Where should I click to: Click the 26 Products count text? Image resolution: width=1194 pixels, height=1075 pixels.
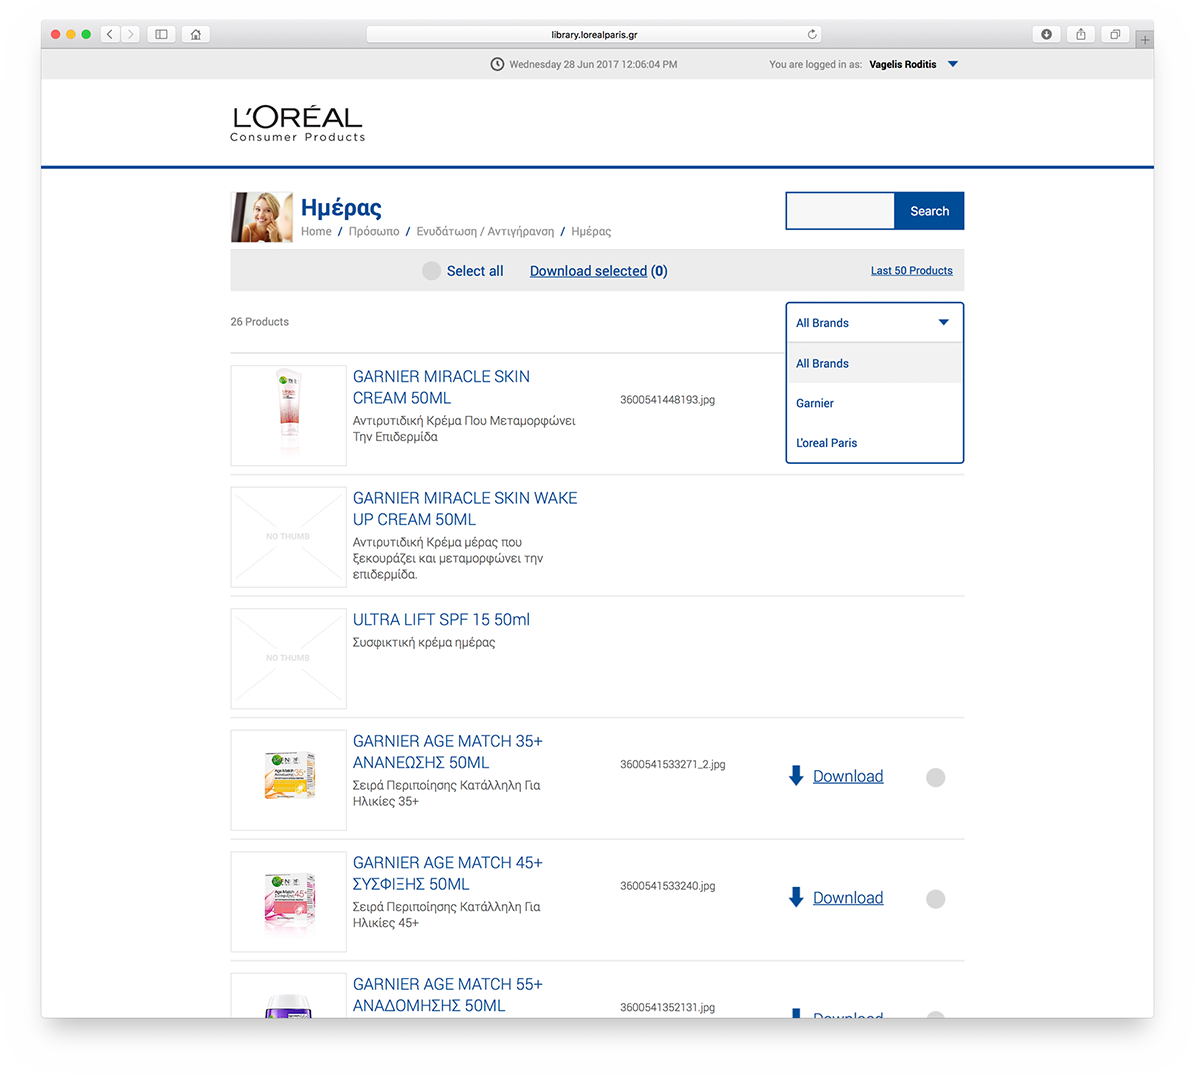pos(260,322)
